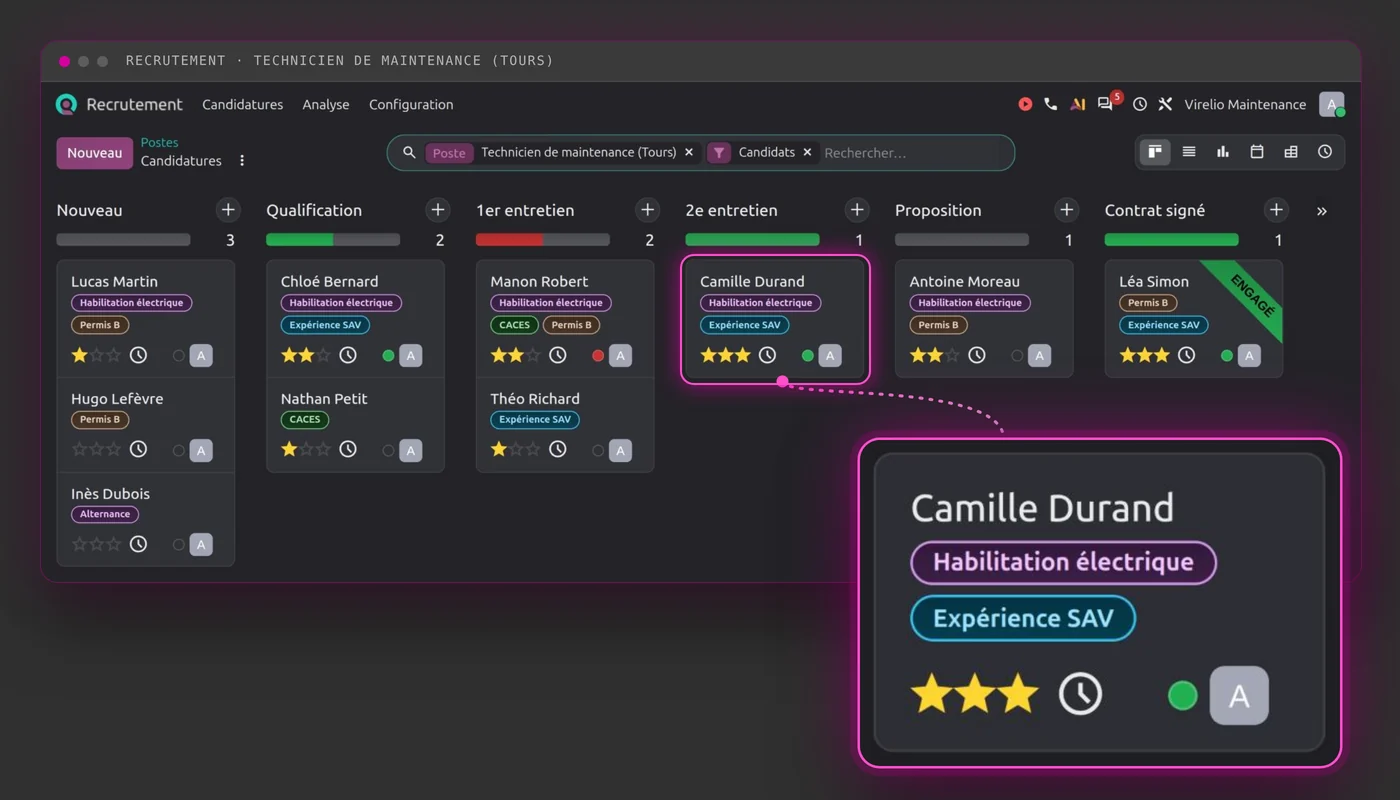Toggle third priority star on Chloé Bernard
The height and width of the screenshot is (800, 1400).
pos(323,355)
